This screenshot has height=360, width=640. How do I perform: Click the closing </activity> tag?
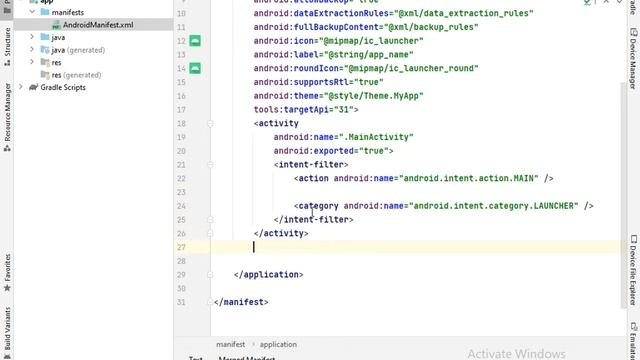click(x=281, y=233)
